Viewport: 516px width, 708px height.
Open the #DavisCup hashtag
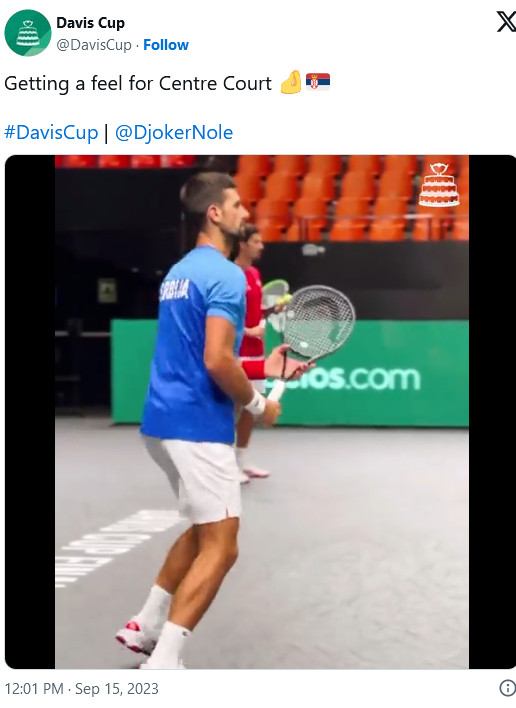(x=51, y=132)
